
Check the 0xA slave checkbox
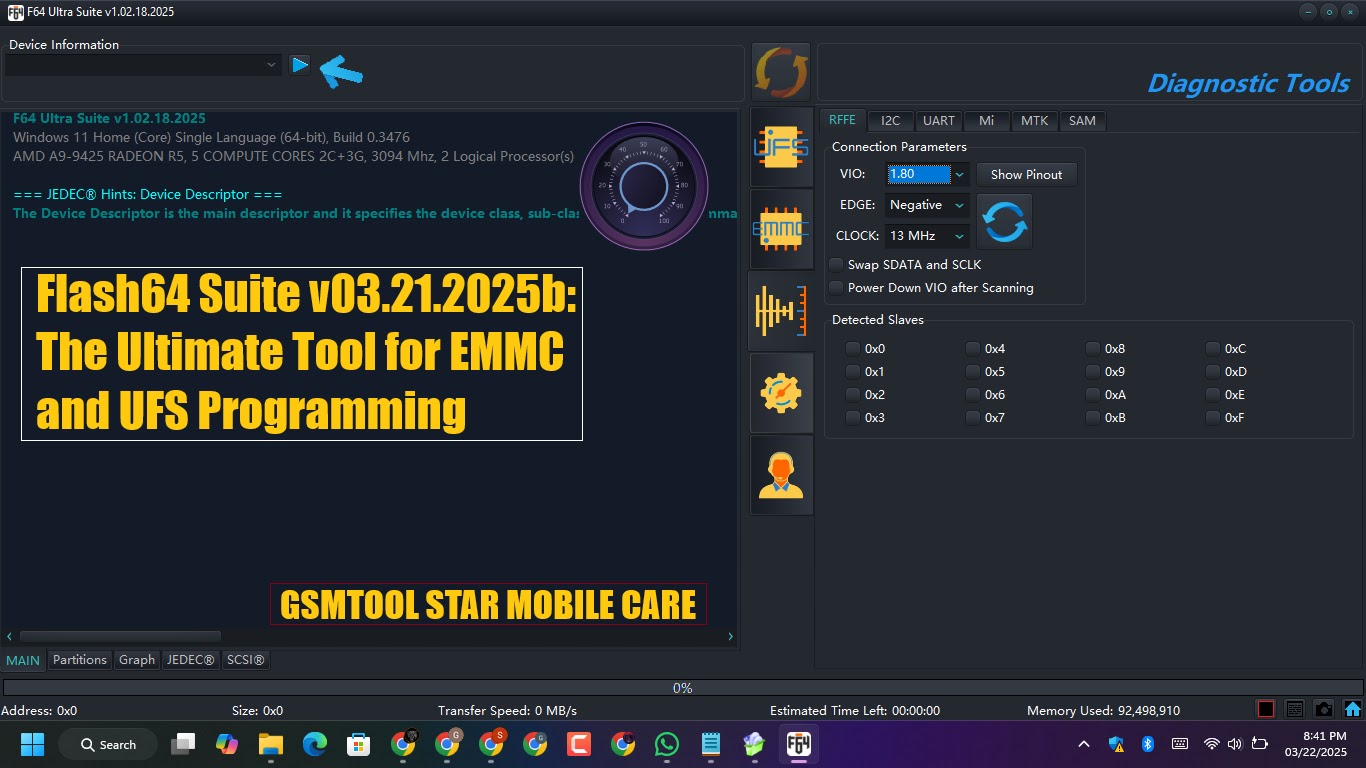[1093, 395]
